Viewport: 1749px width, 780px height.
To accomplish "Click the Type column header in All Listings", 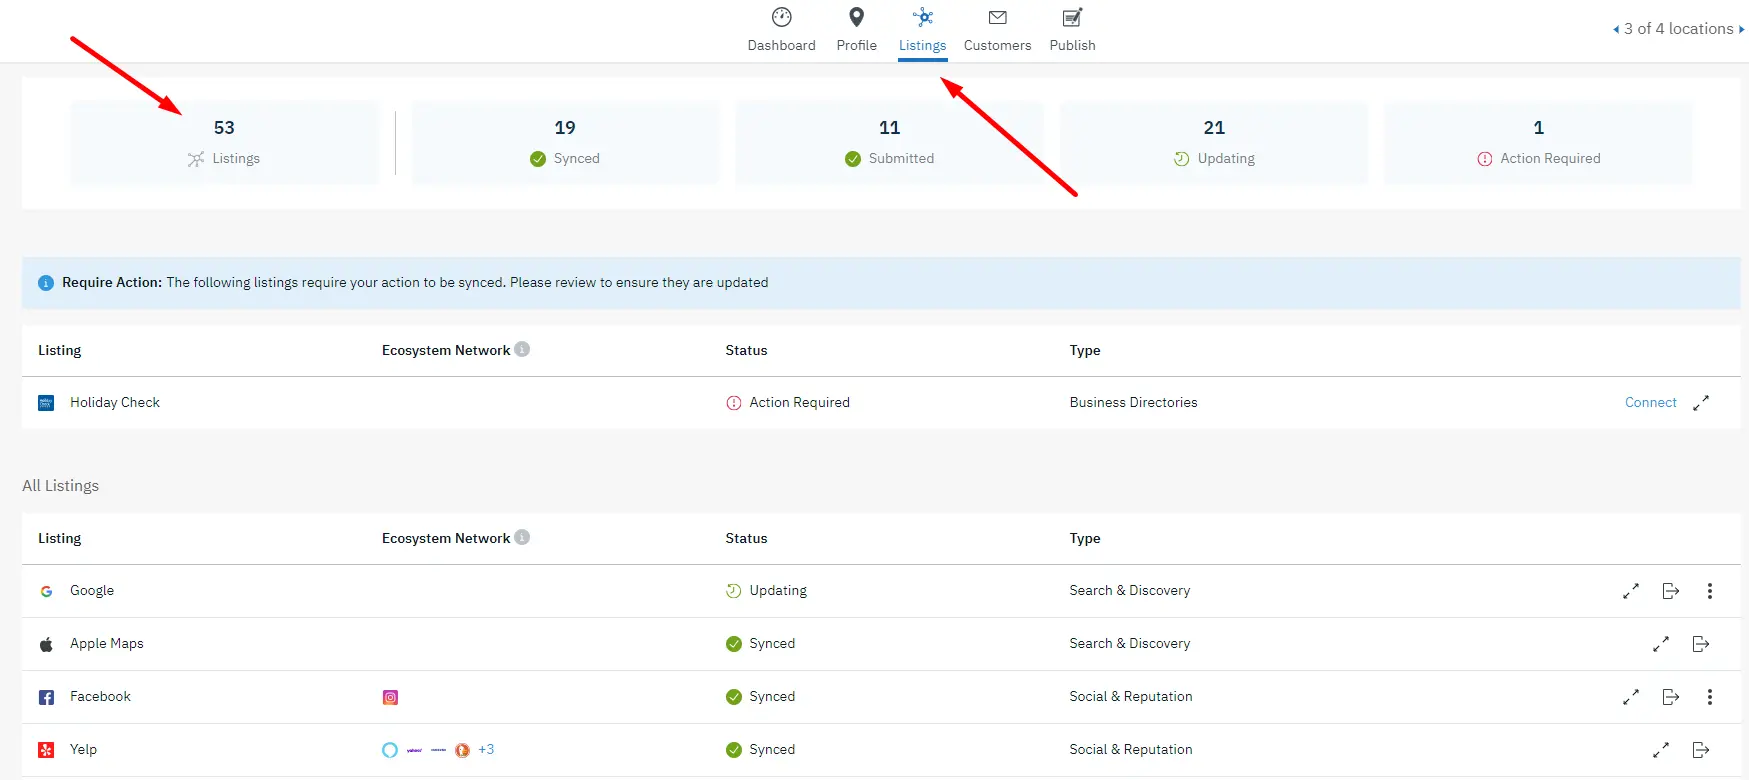I will [x=1084, y=538].
